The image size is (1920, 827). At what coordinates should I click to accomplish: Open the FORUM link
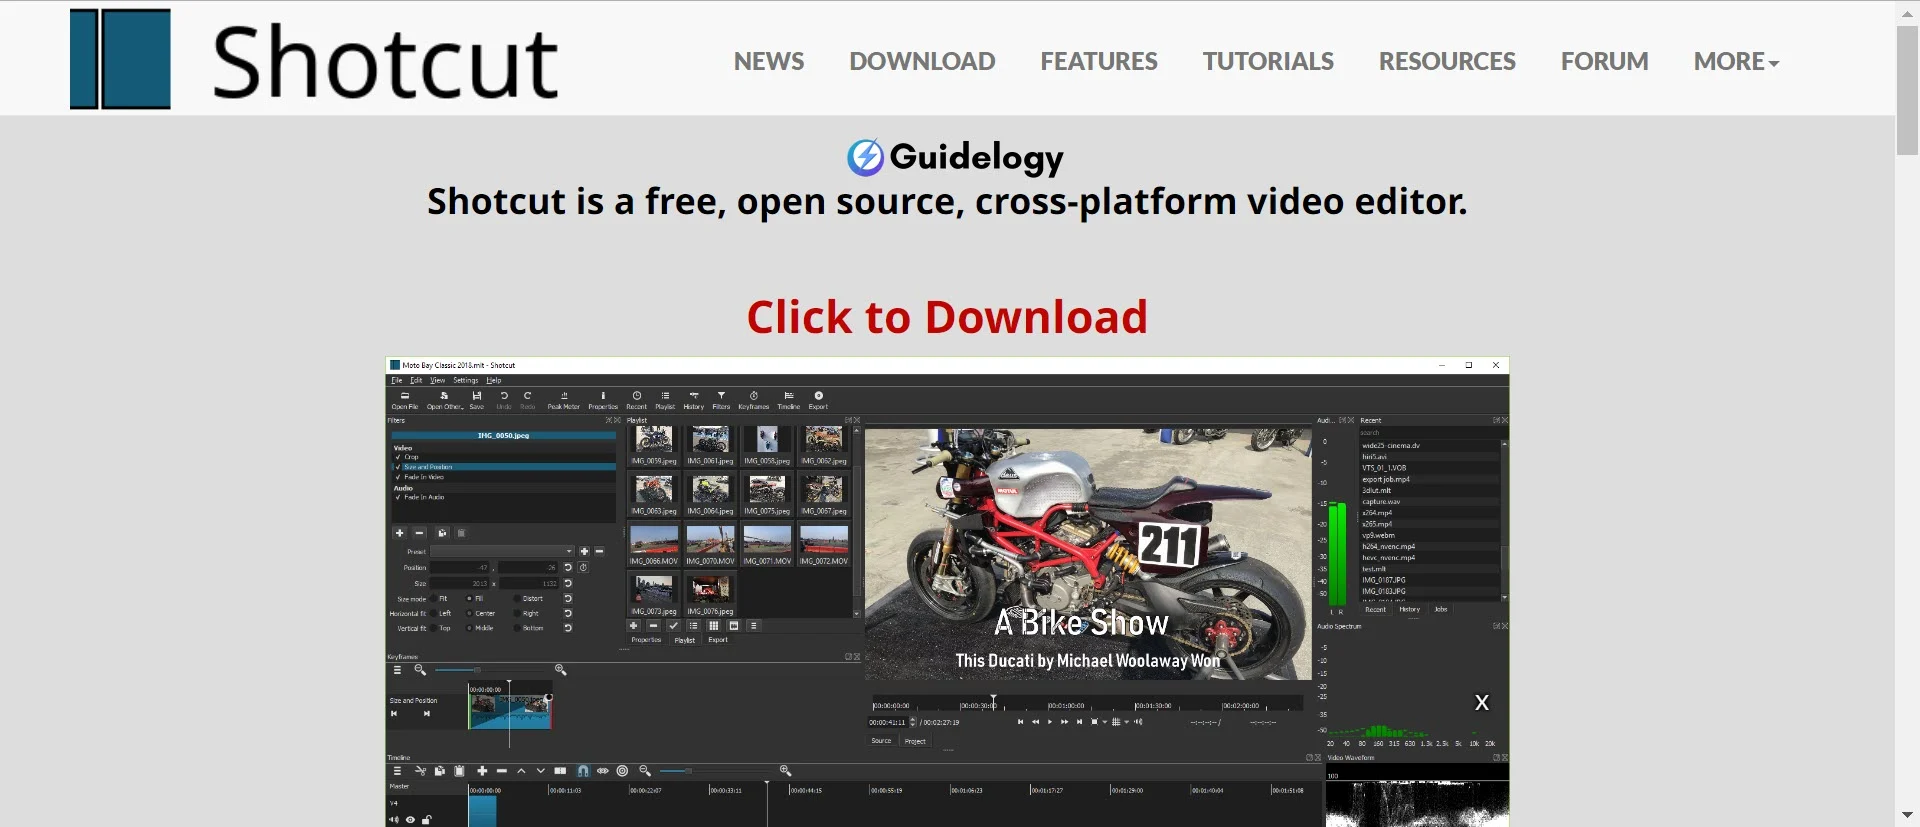point(1605,61)
